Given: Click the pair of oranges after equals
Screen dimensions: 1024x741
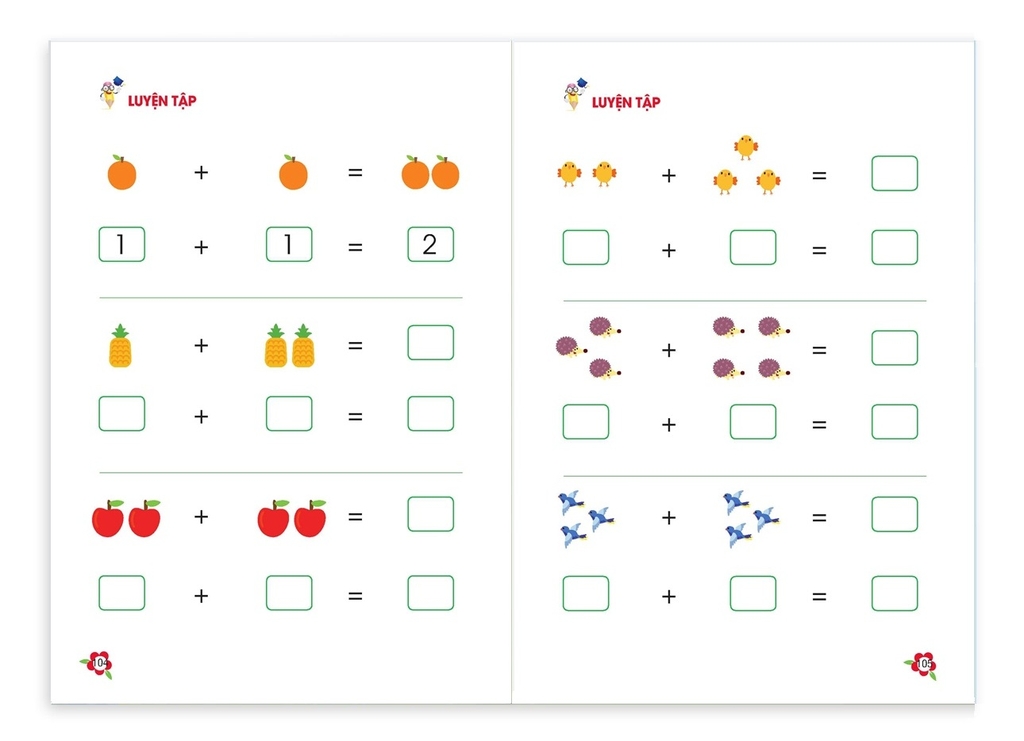Looking at the screenshot, I should pos(430,173).
